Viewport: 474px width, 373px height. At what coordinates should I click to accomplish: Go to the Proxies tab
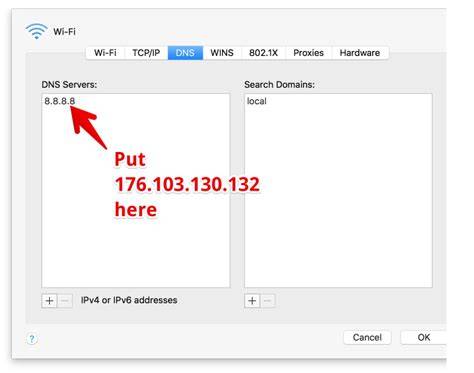[x=308, y=53]
